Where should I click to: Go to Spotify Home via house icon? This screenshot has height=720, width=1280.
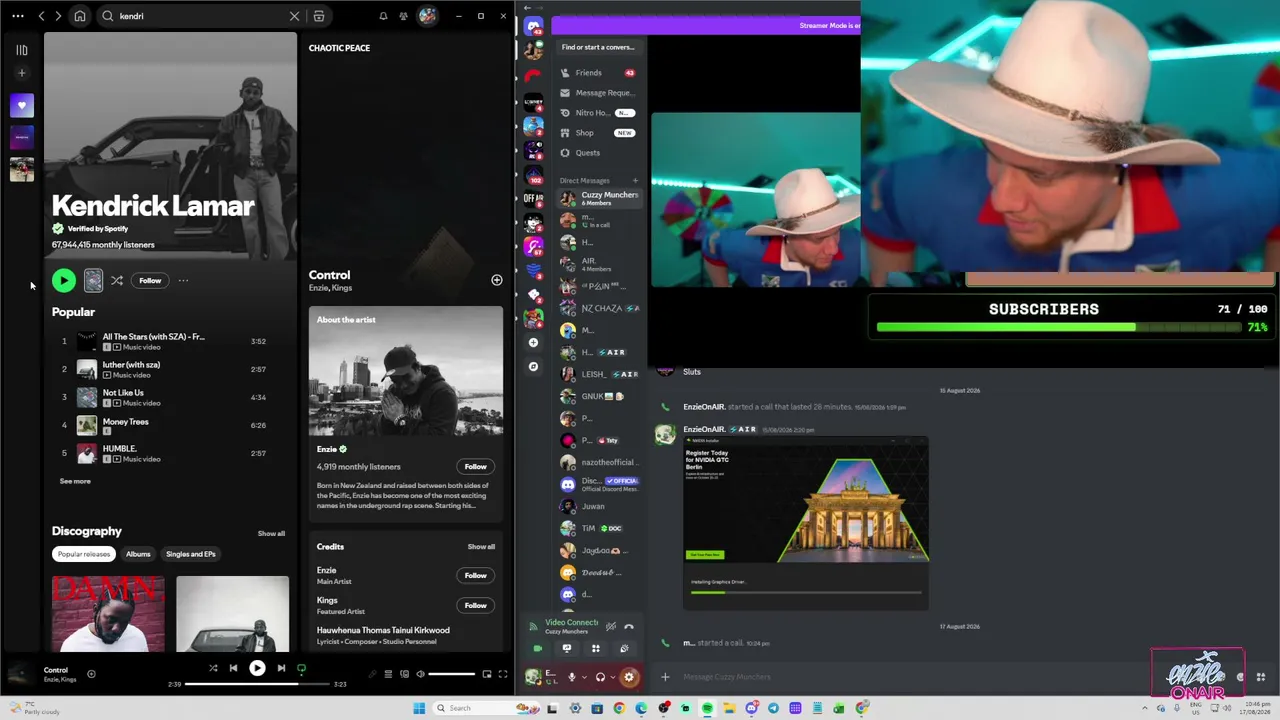[80, 16]
